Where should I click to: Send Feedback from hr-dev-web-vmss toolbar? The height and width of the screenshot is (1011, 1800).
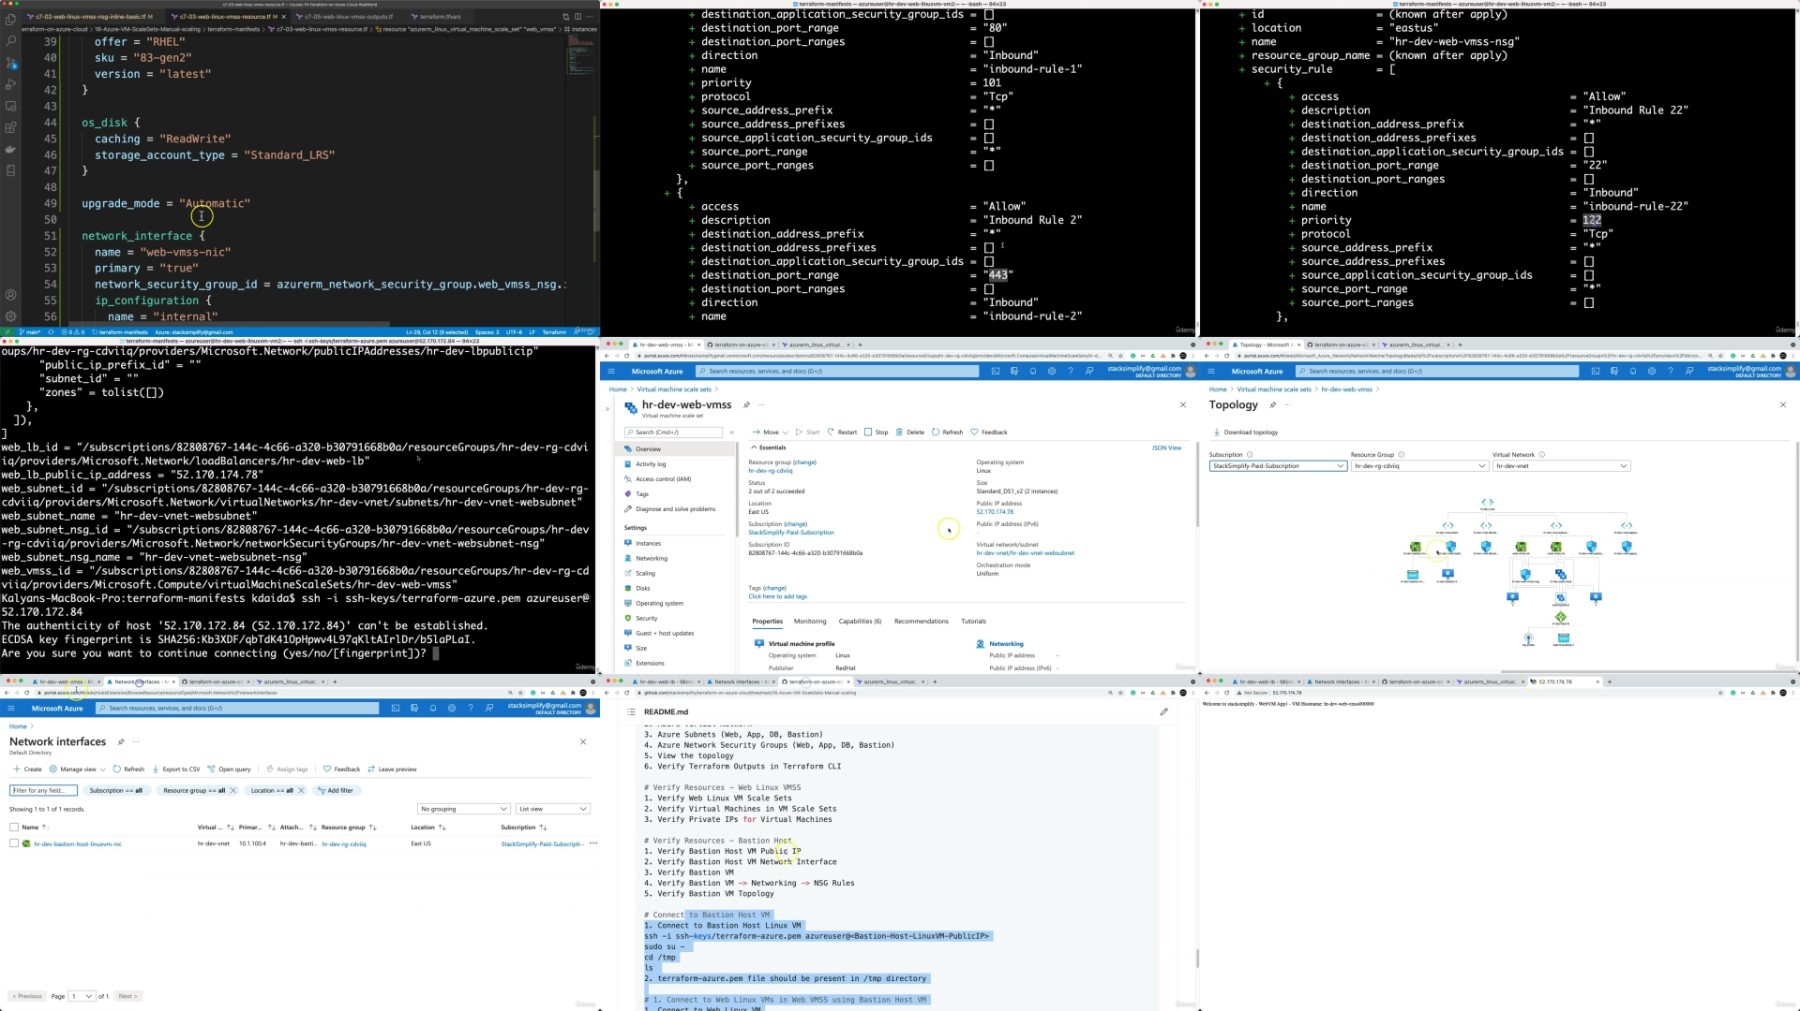[988, 432]
